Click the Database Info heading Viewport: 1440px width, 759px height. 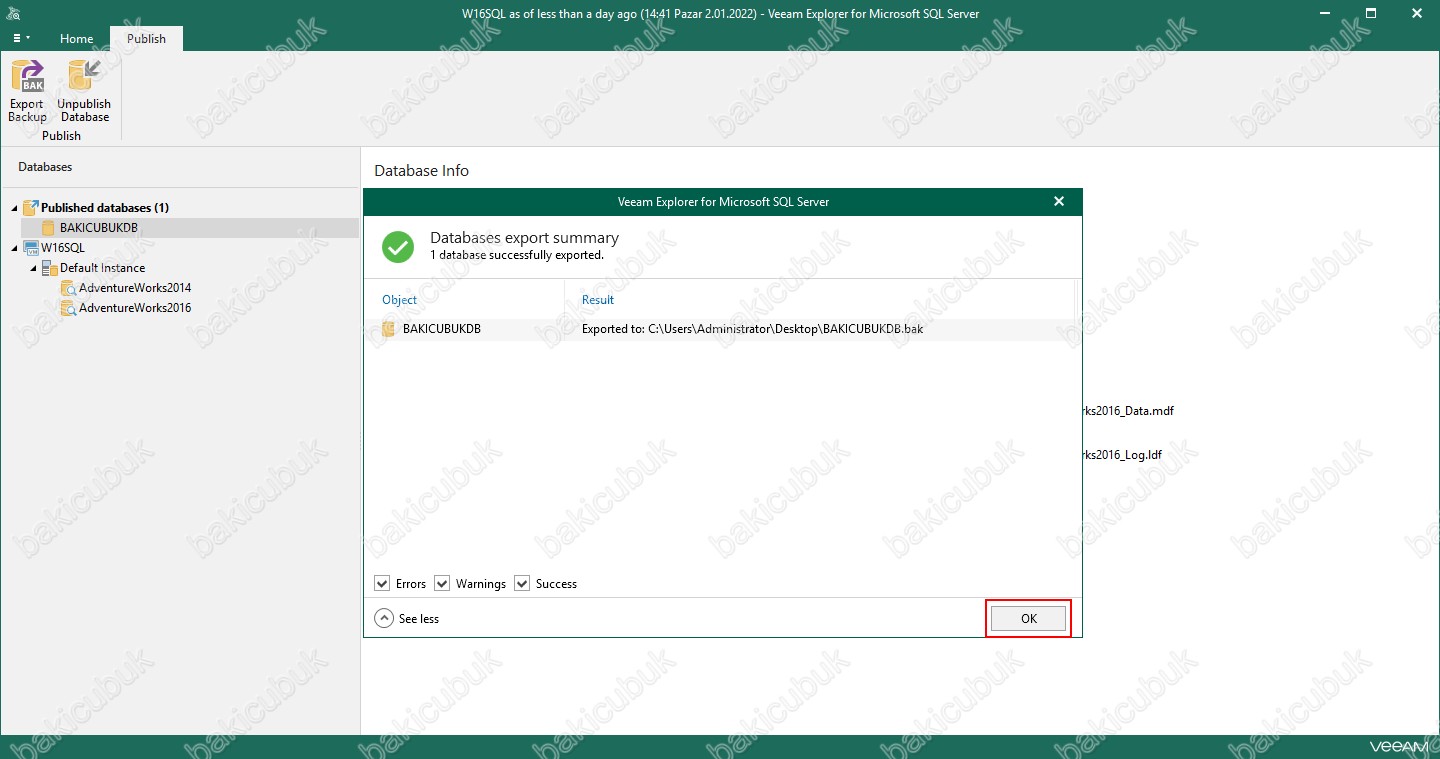point(421,171)
